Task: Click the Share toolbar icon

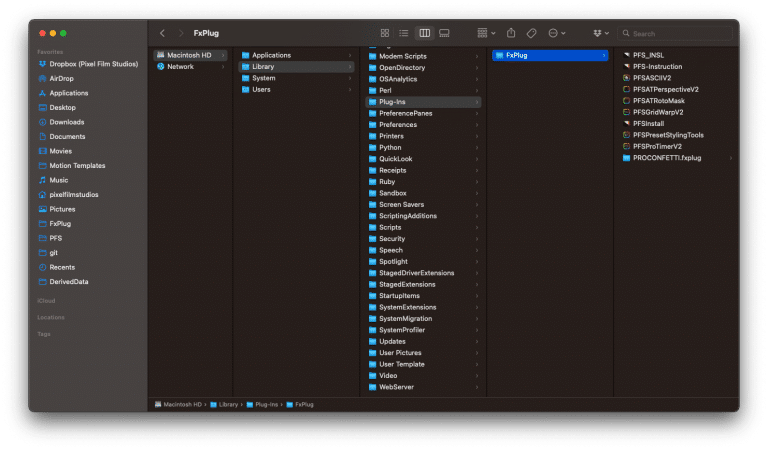Action: point(511,33)
